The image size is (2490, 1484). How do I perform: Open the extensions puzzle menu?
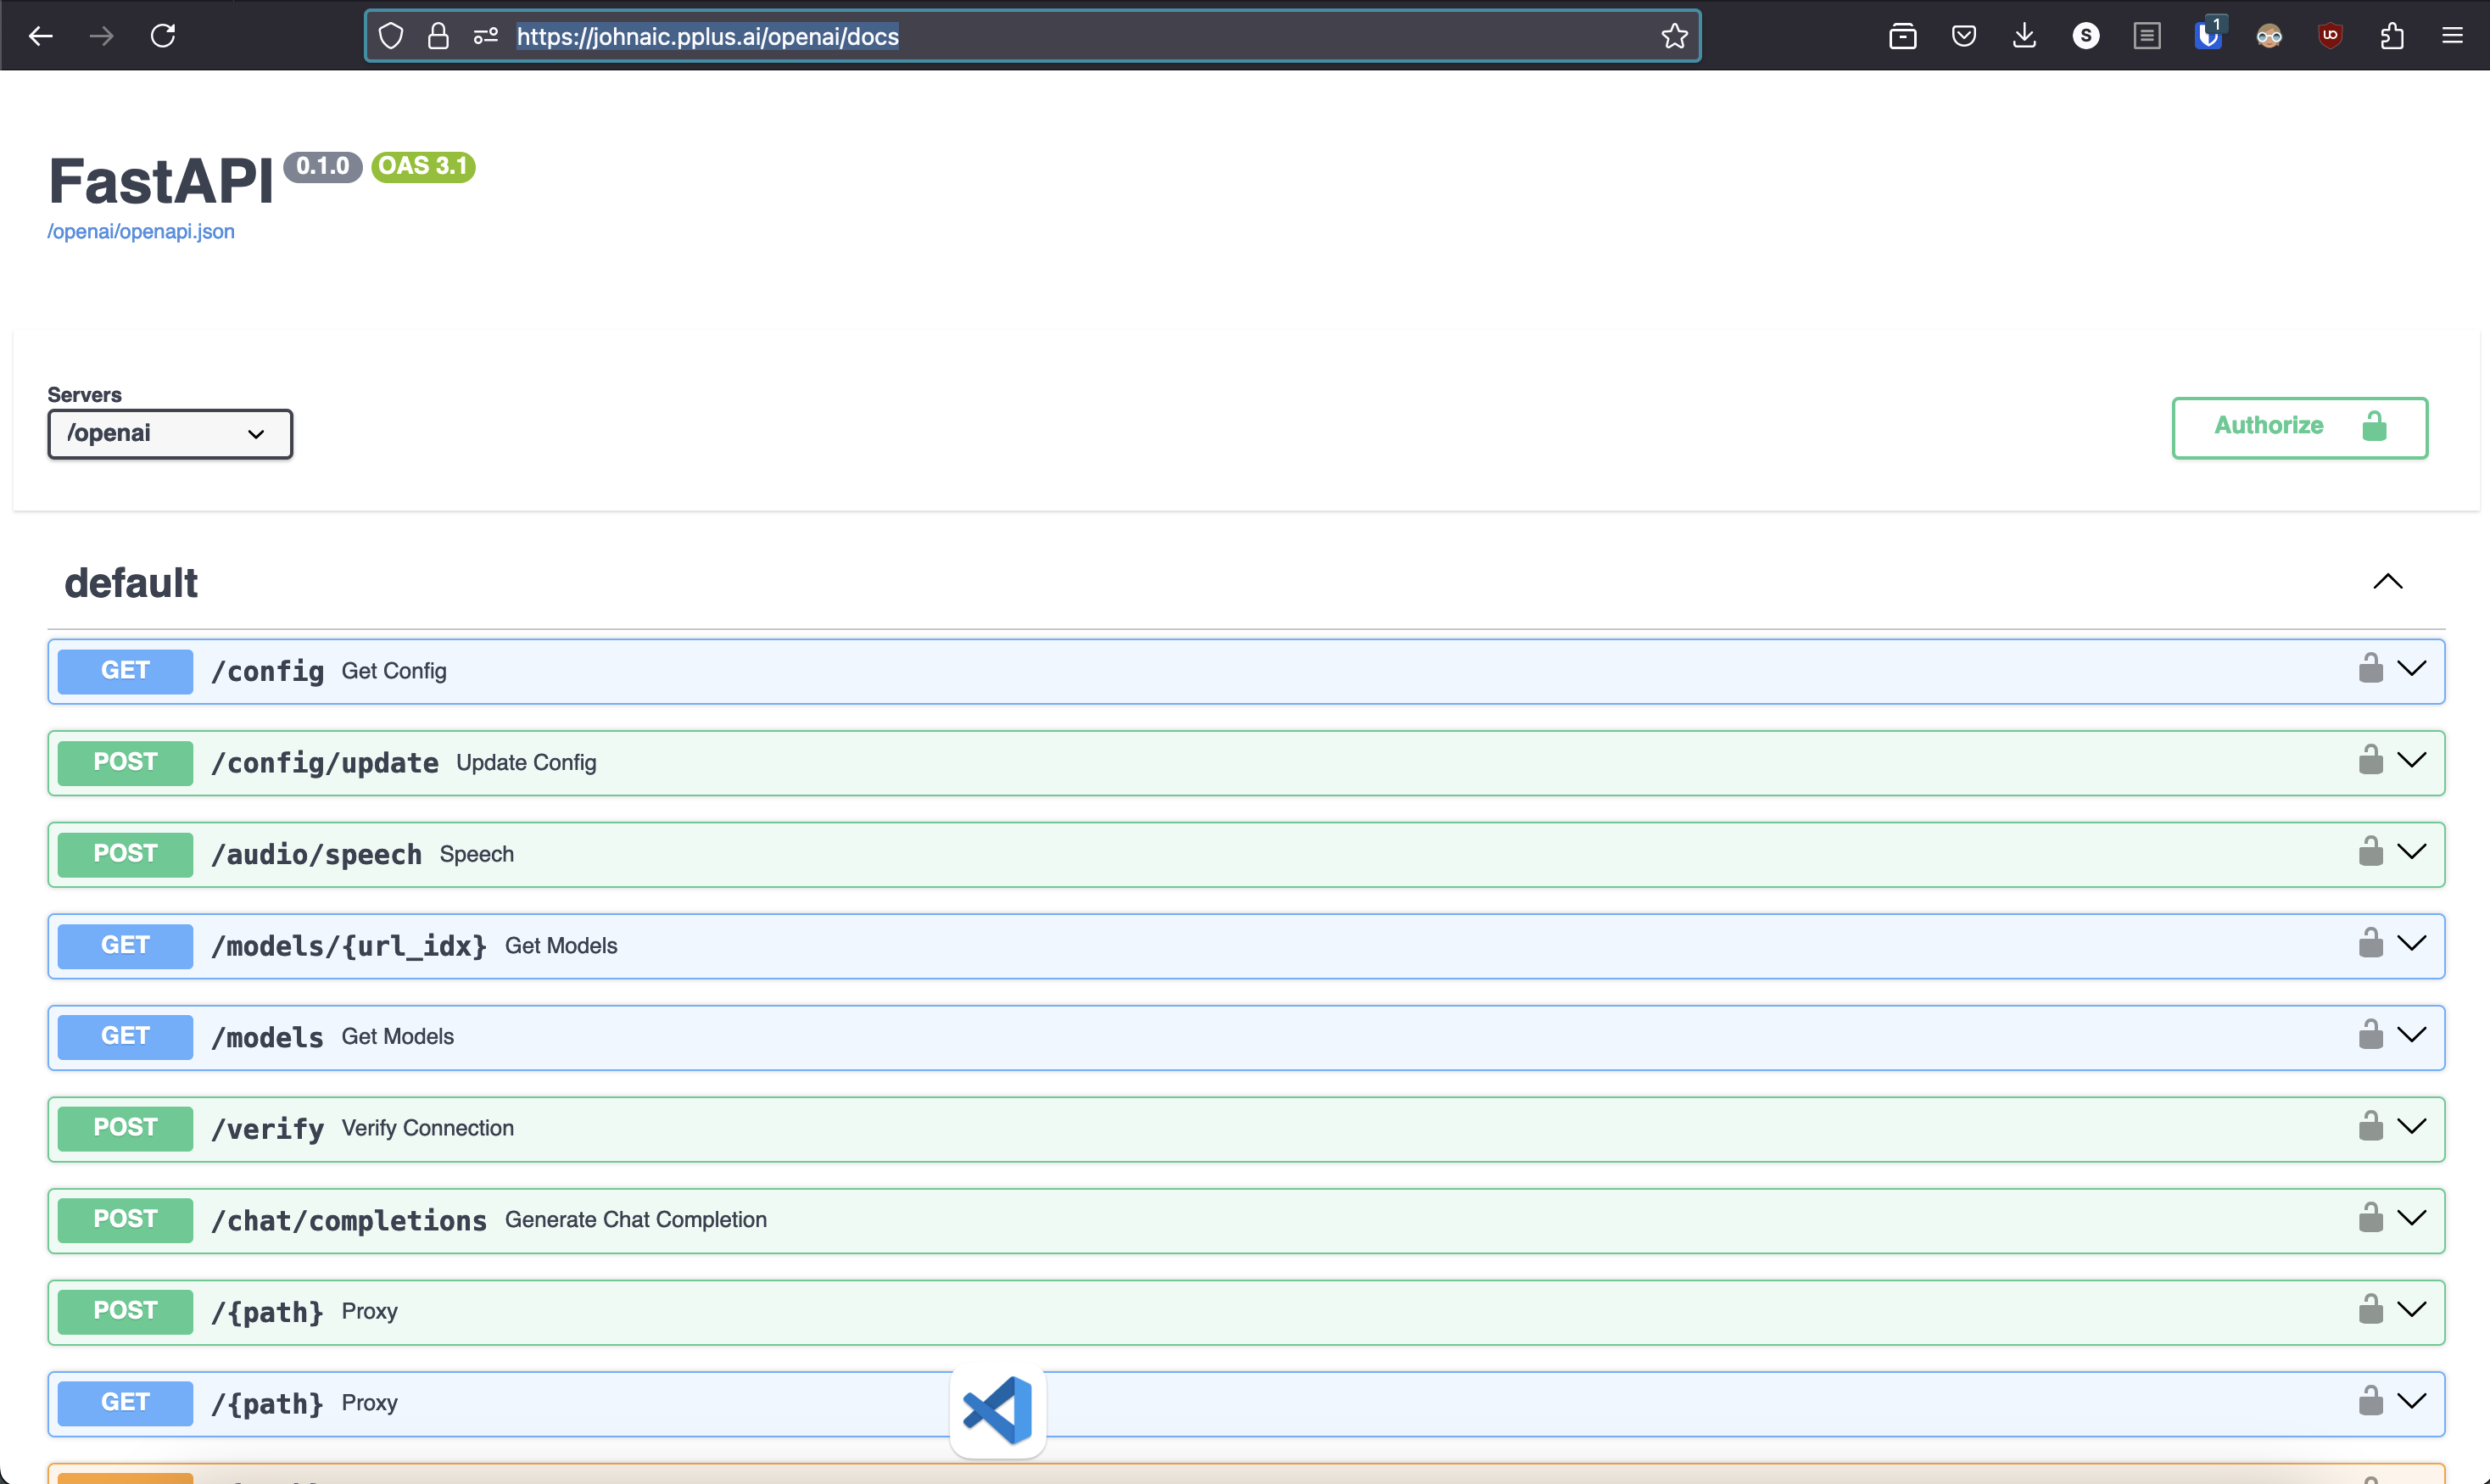click(x=2392, y=36)
